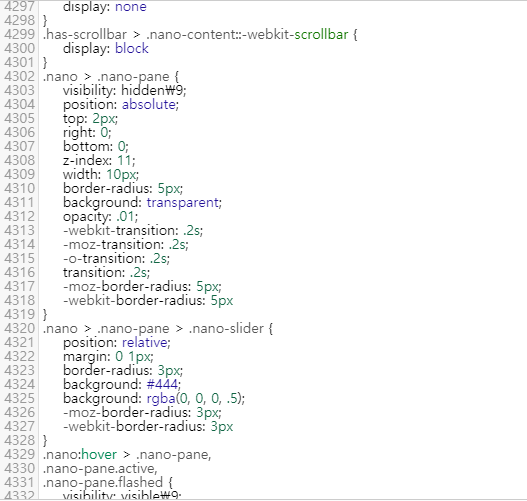Click the 'transparent' background value

tap(183, 203)
